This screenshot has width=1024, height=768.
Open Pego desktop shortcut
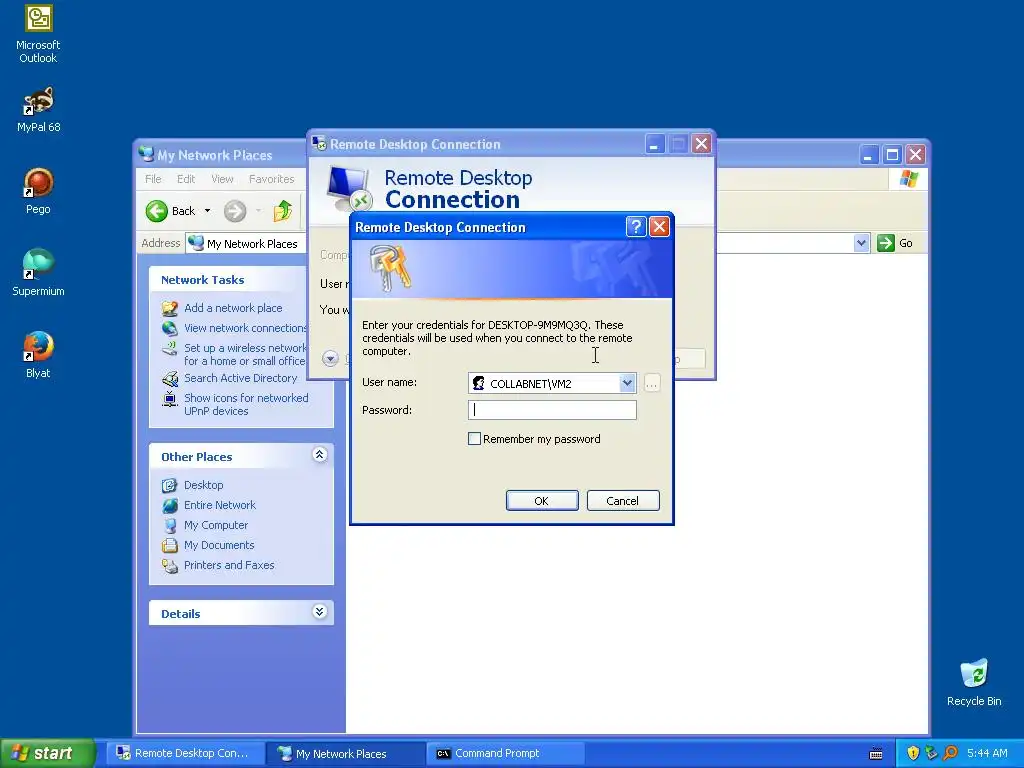click(x=38, y=191)
